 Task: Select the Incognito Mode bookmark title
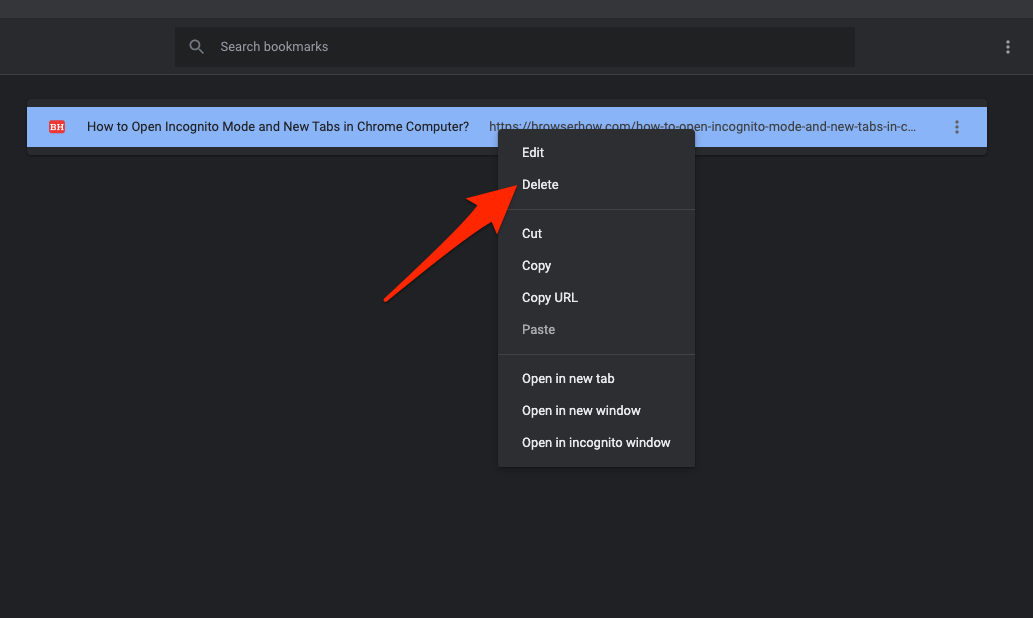[278, 126]
